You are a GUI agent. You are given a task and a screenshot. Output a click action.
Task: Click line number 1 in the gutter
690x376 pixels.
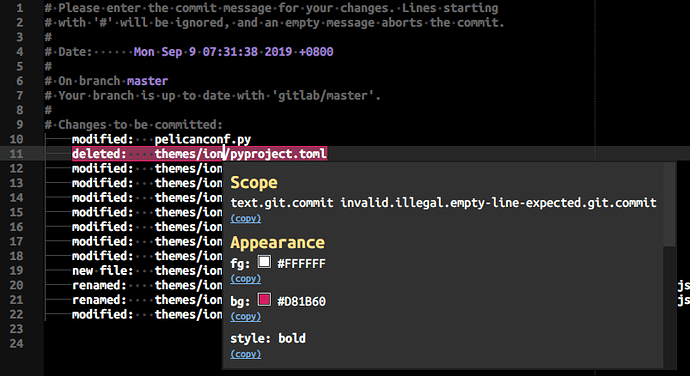[20, 8]
